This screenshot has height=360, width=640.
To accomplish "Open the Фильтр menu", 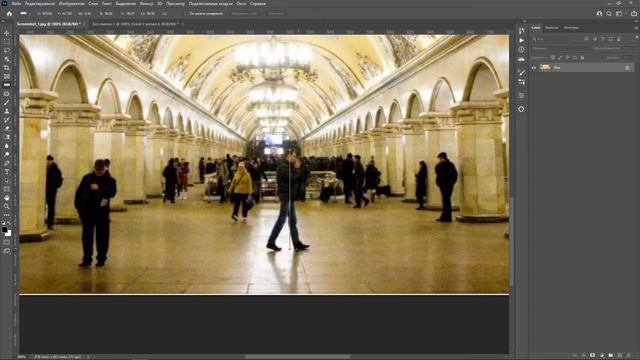I will (147, 4).
